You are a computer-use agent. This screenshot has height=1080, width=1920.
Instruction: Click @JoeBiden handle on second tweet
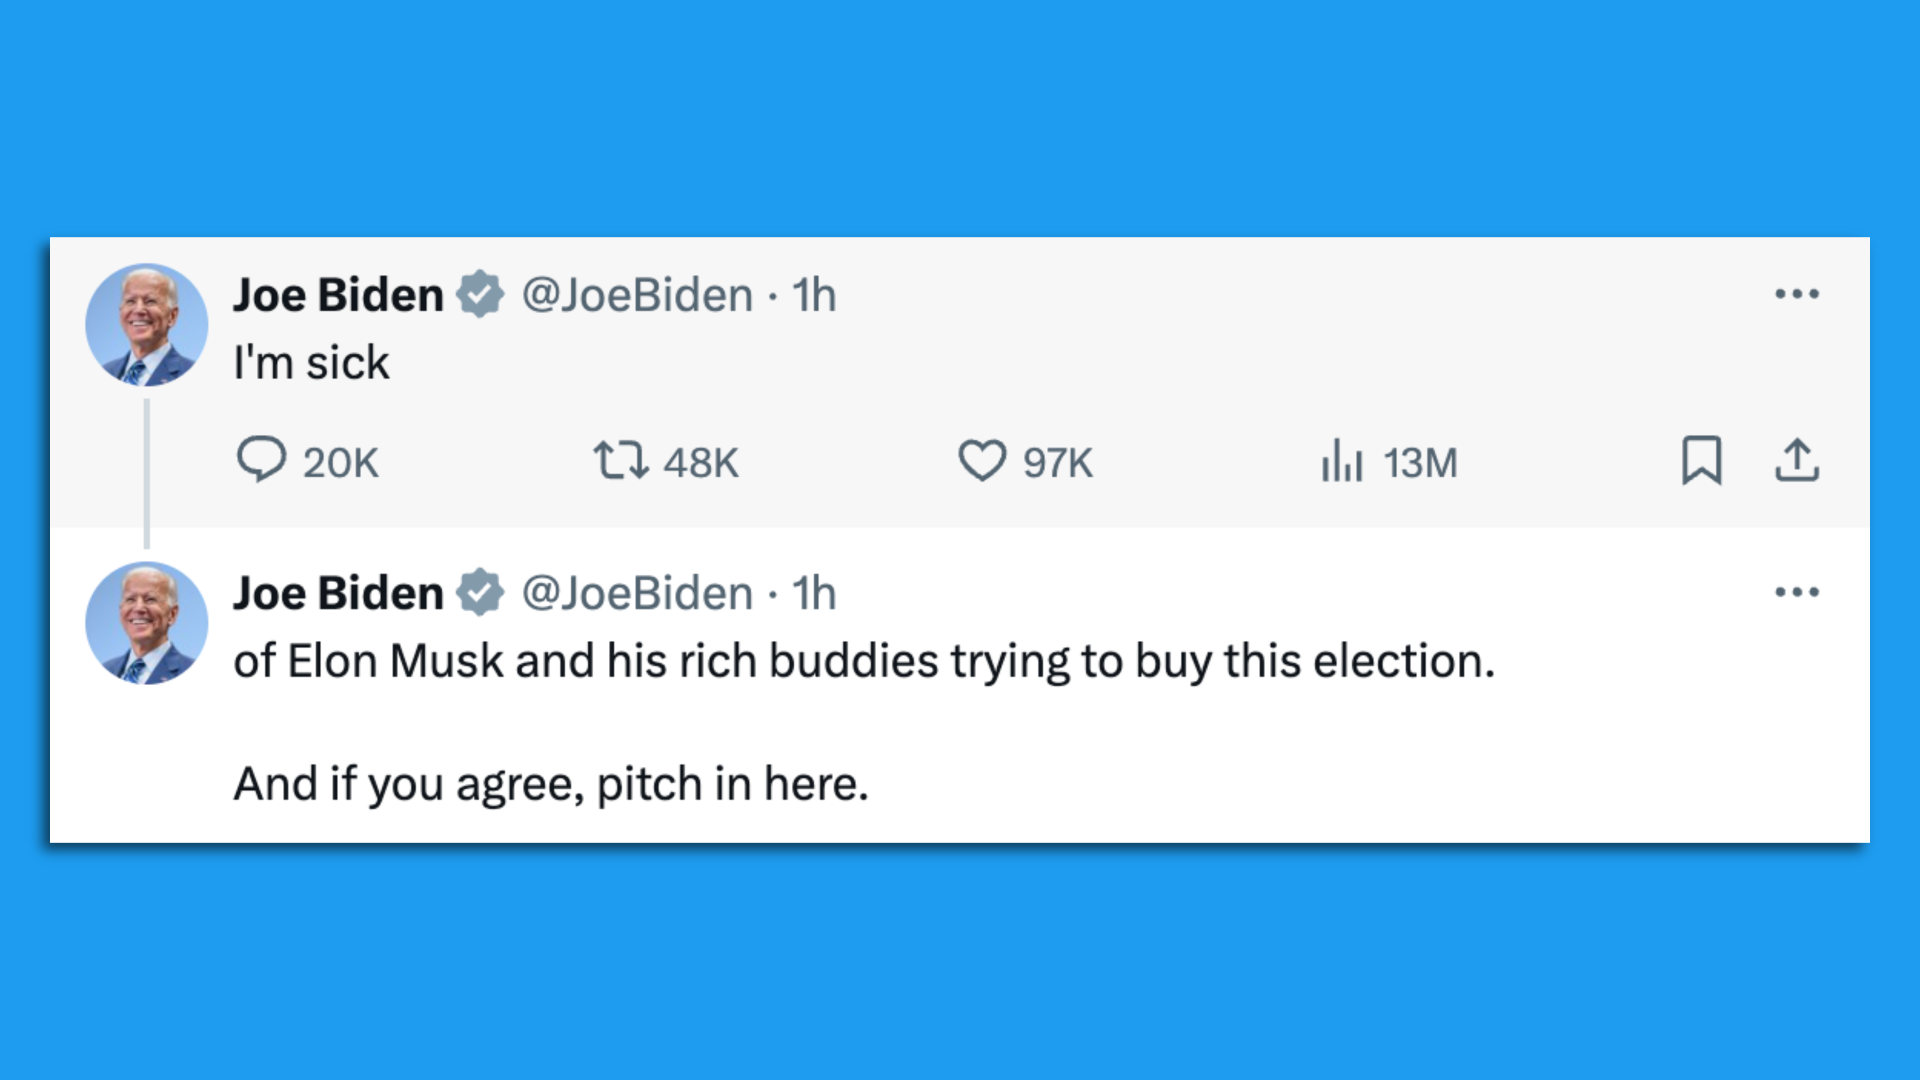click(637, 593)
